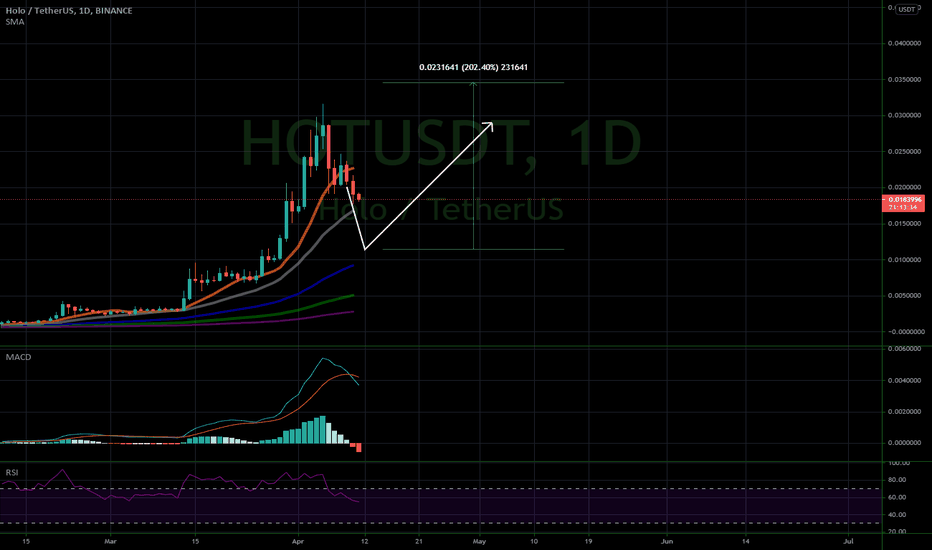Image resolution: width=932 pixels, height=550 pixels.
Task: Click the 0.0250000 price axis label
Action: [904, 152]
